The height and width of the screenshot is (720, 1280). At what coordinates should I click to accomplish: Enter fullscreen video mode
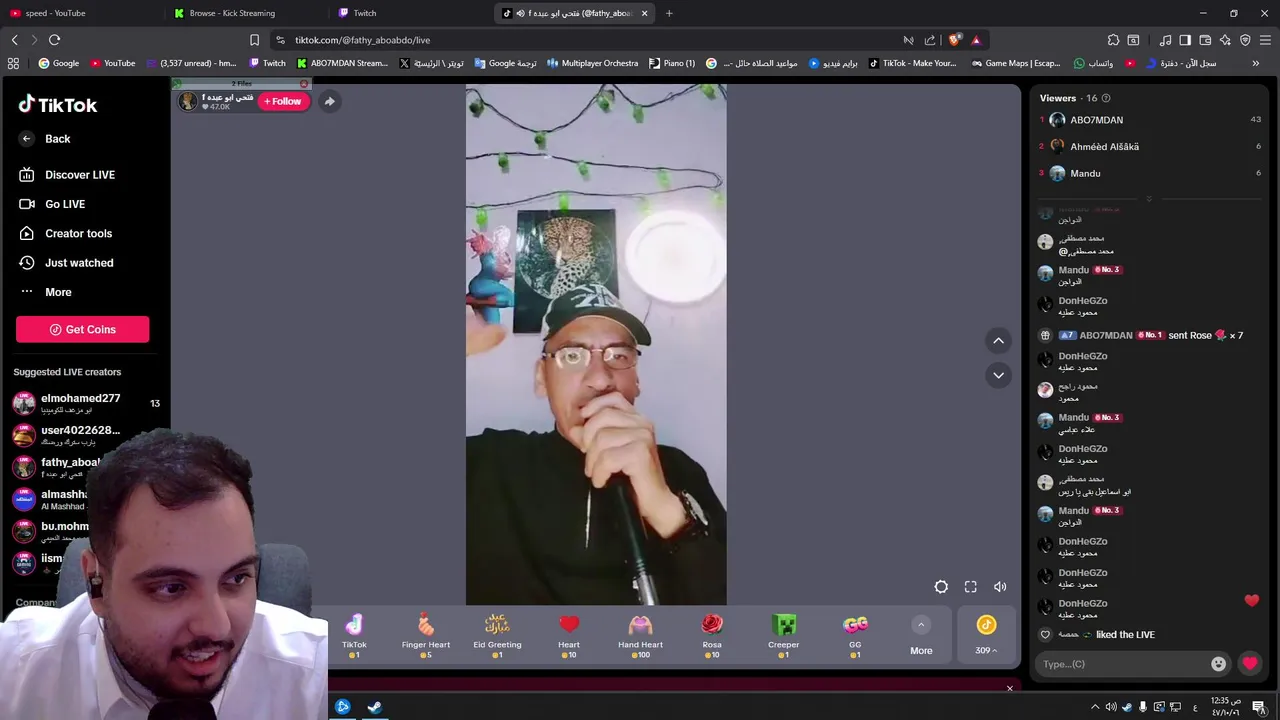pyautogui.click(x=971, y=587)
